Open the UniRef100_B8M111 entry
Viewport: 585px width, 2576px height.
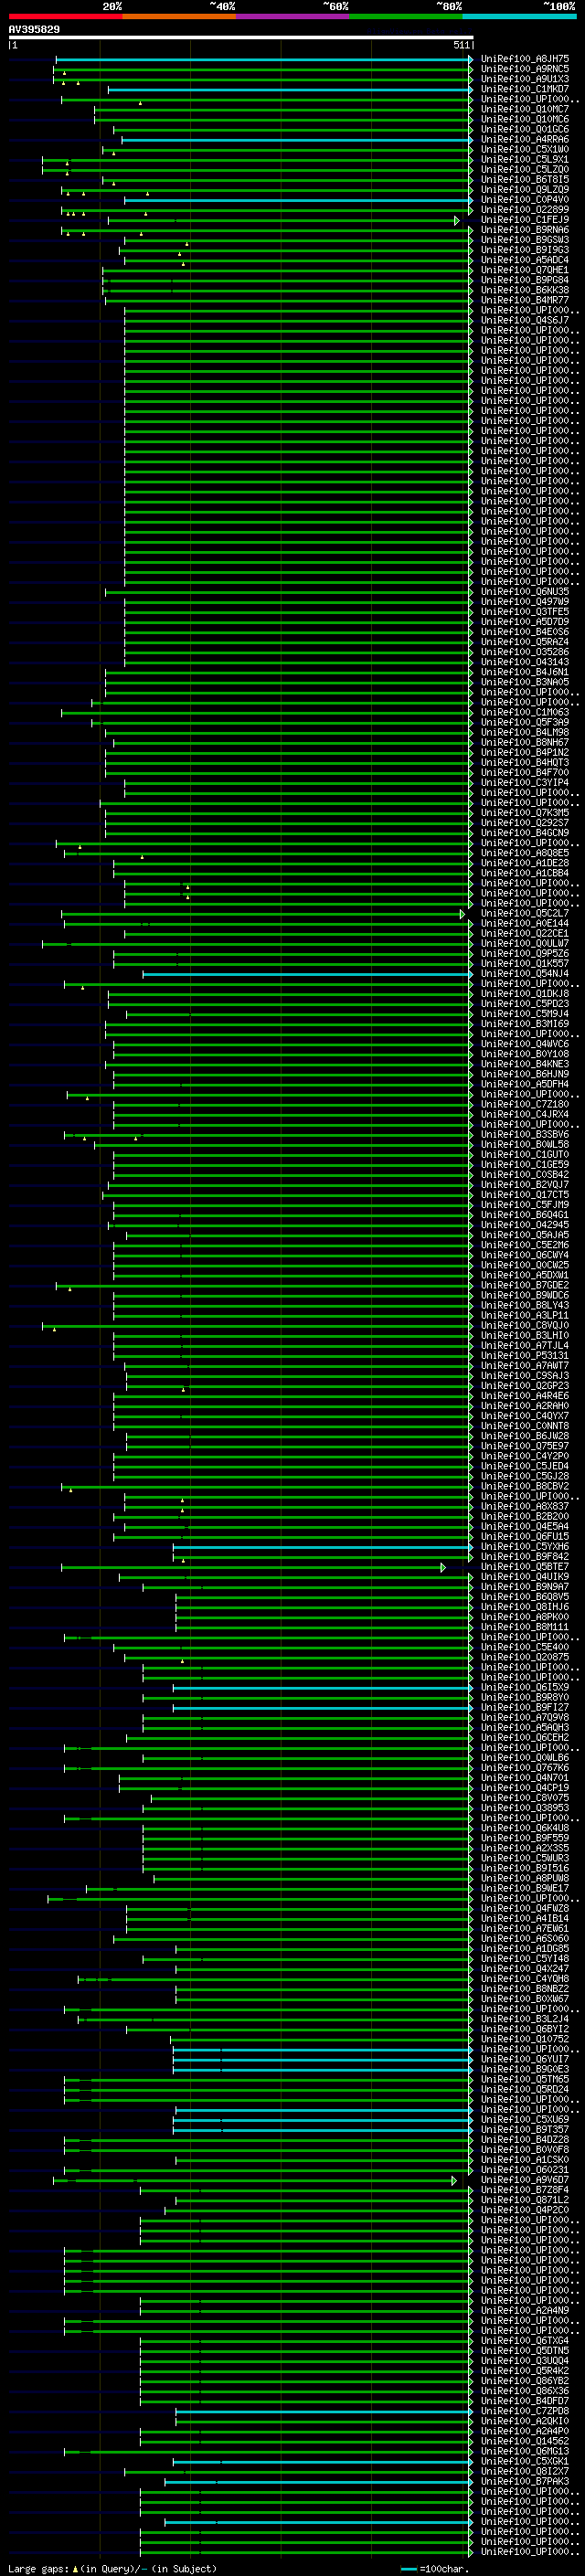coord(525,1627)
